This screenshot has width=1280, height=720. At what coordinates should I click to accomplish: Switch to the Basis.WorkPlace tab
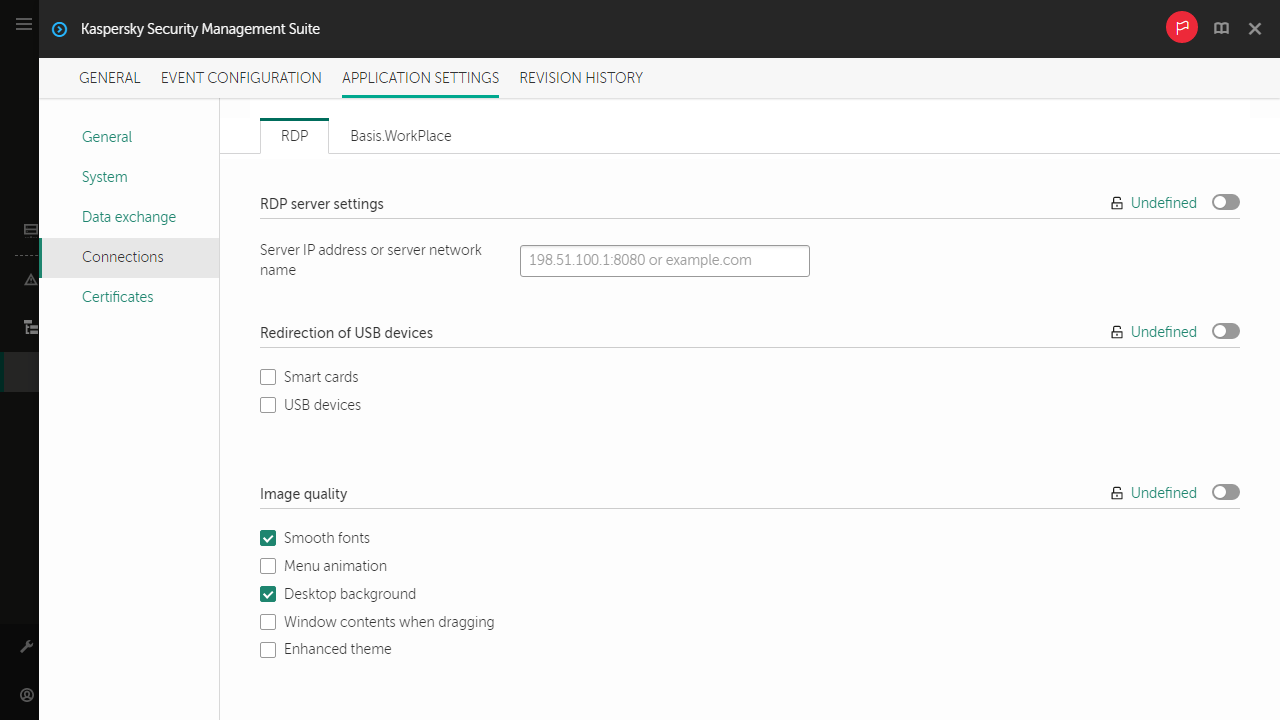[400, 135]
